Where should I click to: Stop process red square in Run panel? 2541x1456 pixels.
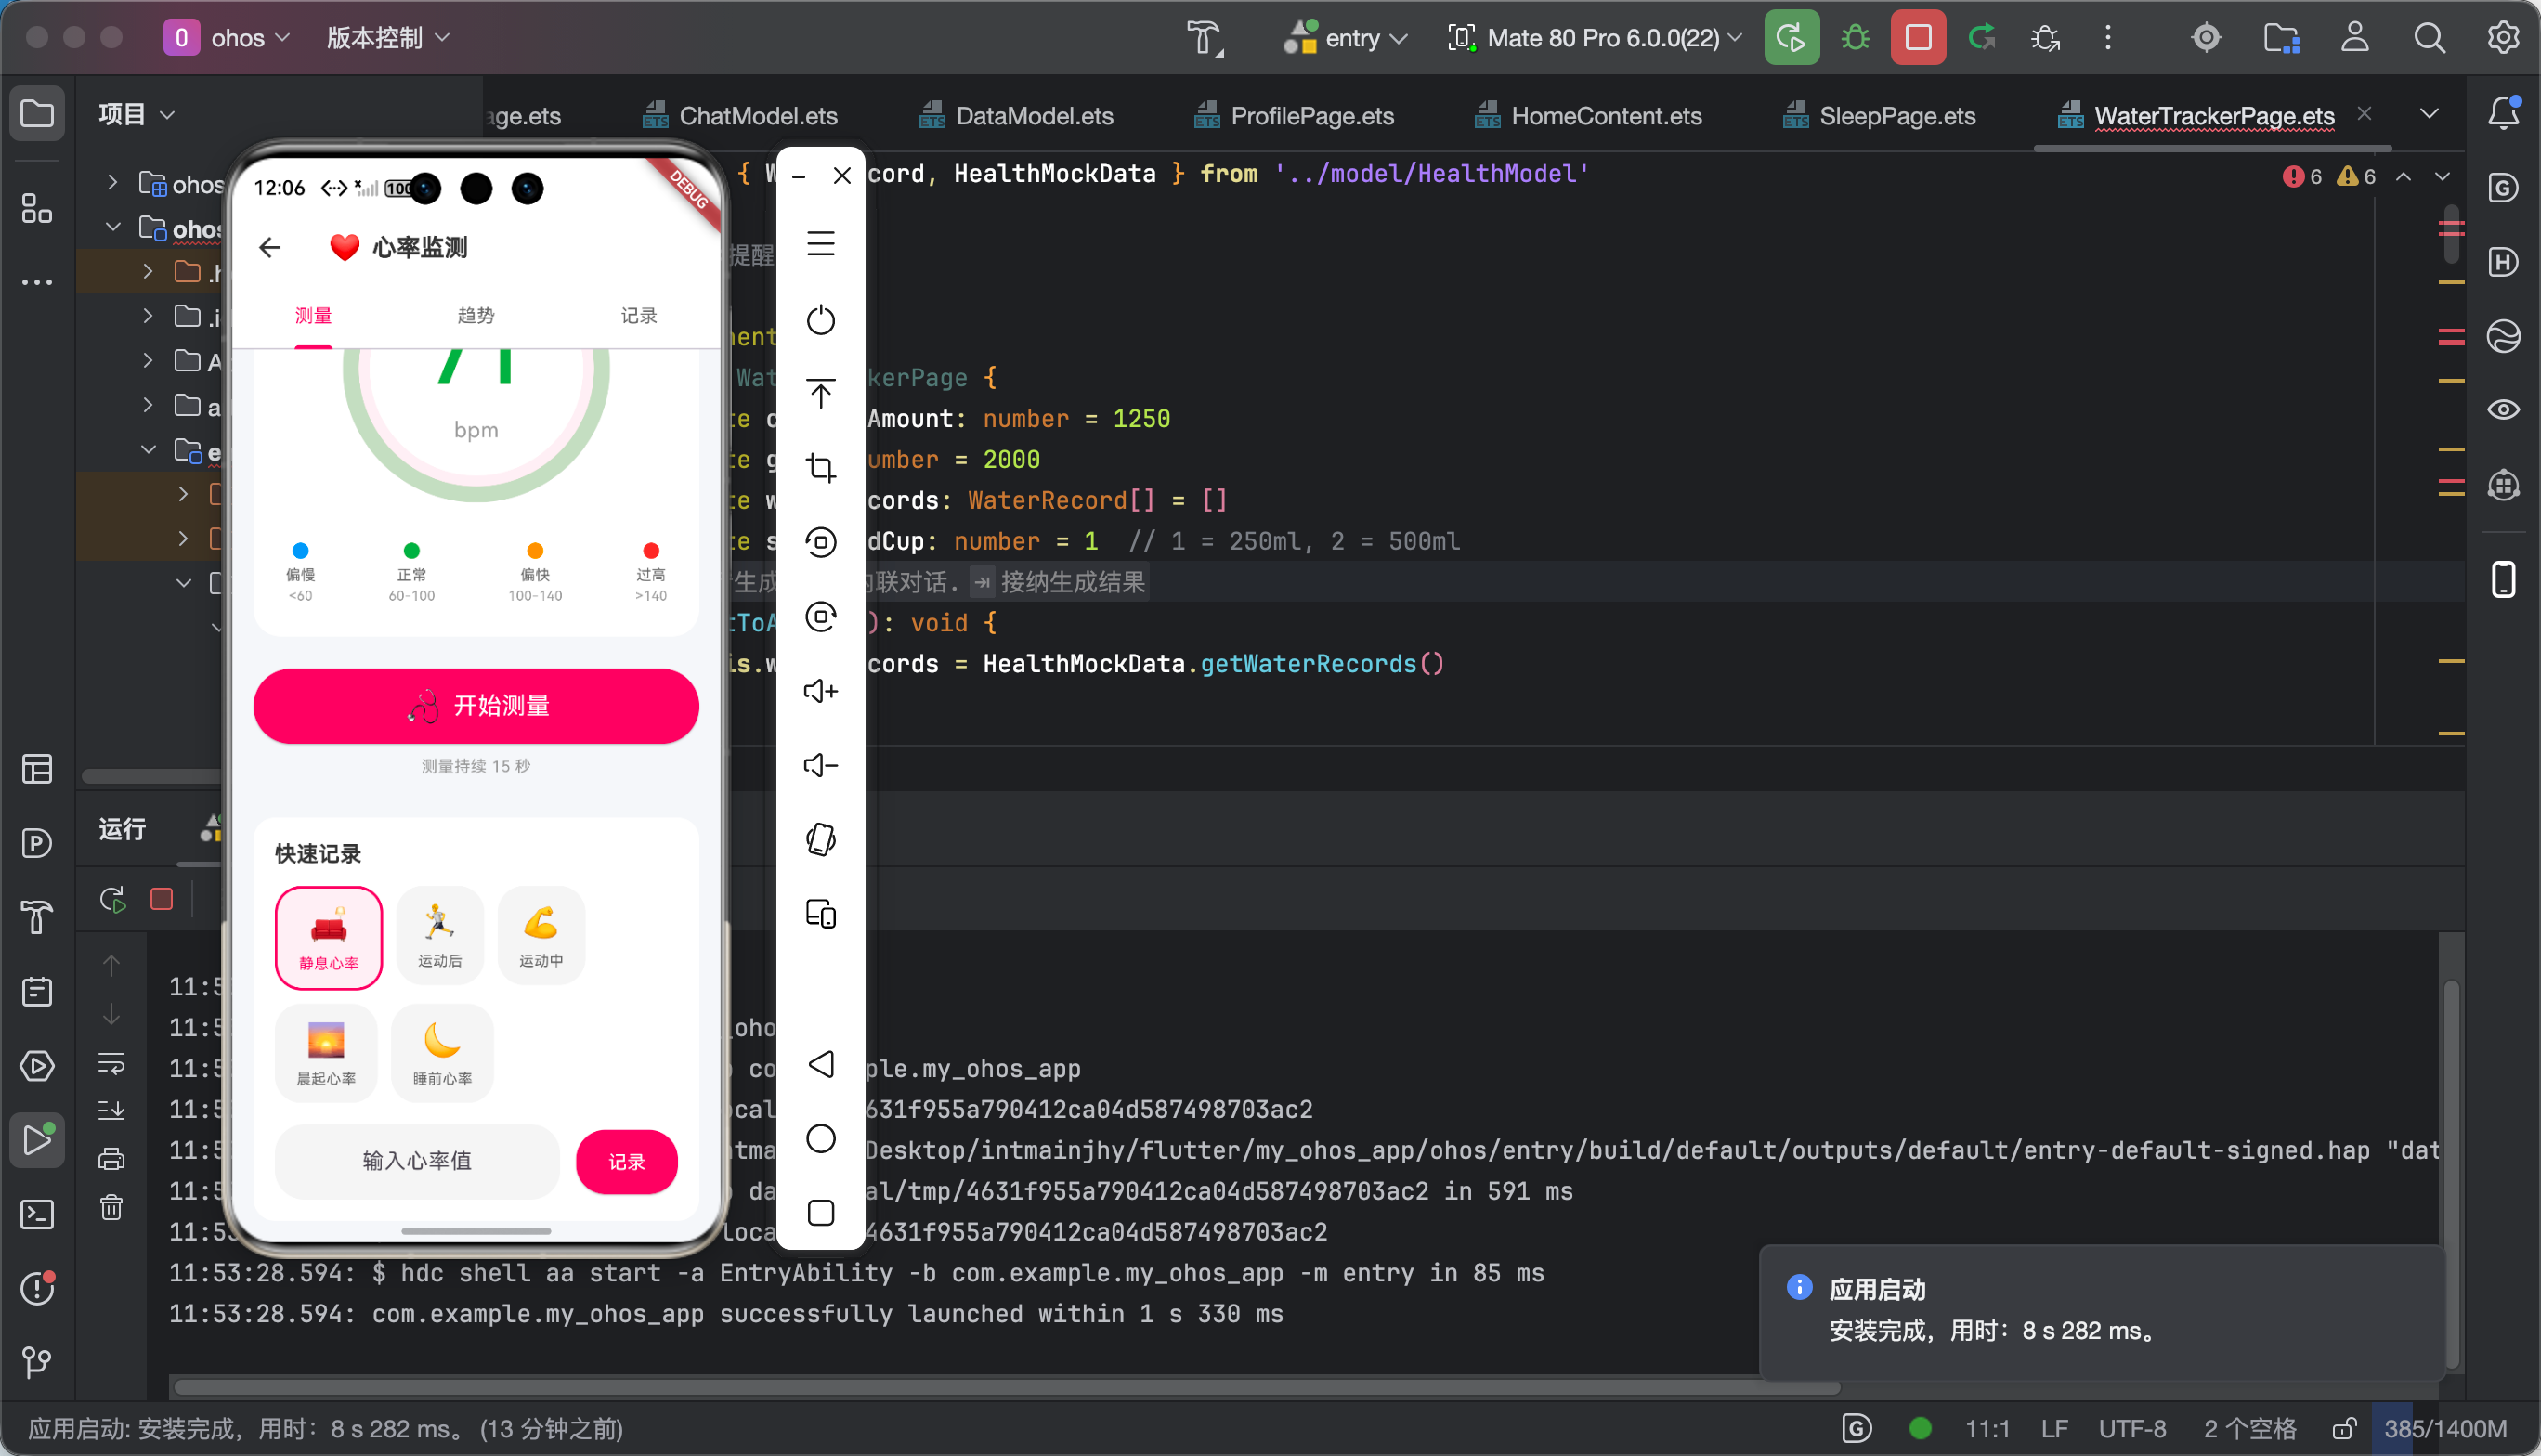[162, 899]
